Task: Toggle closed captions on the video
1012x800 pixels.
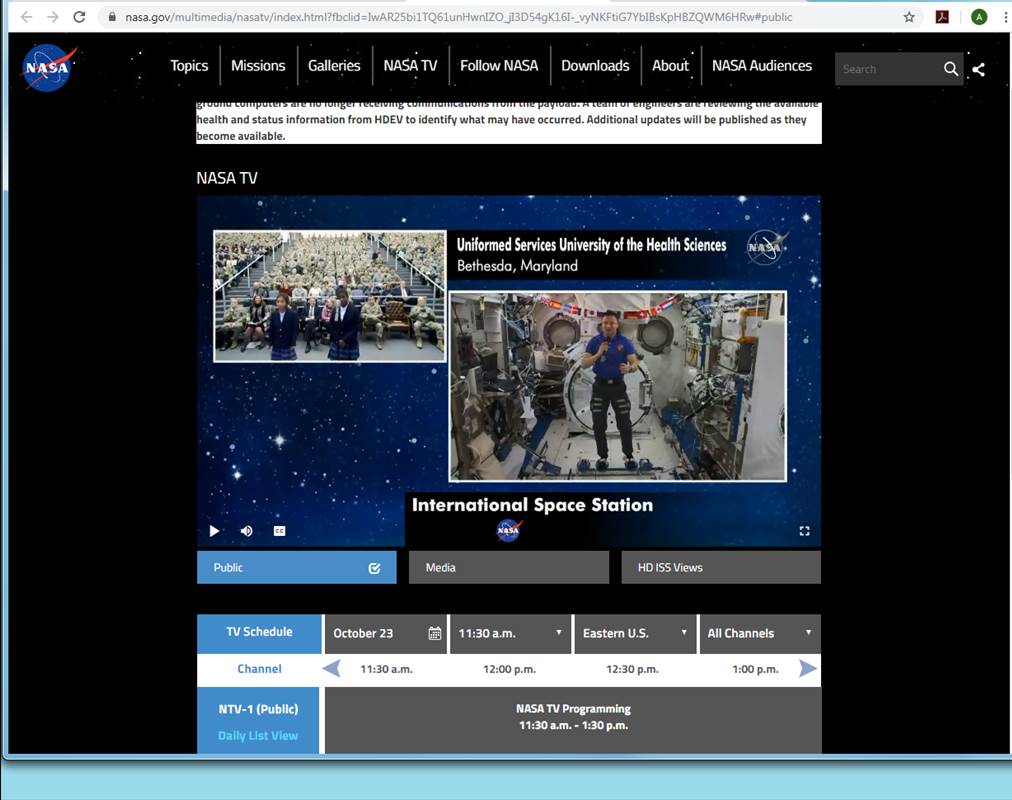Action: tap(279, 531)
